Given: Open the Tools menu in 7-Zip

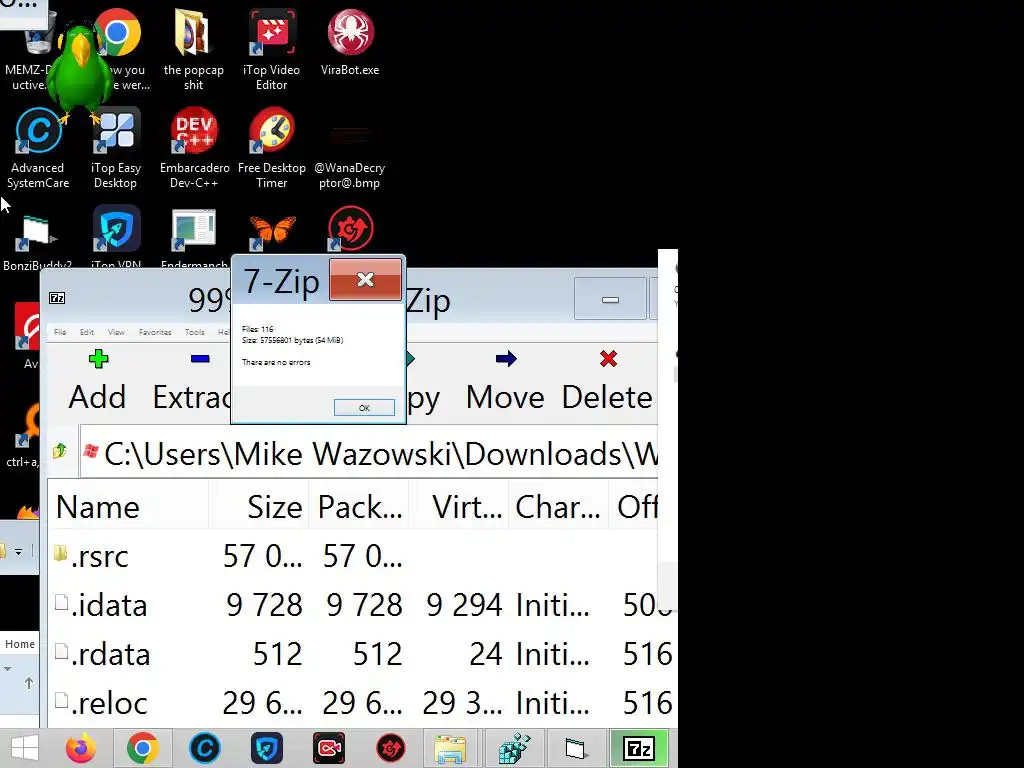Looking at the screenshot, I should point(195,332).
